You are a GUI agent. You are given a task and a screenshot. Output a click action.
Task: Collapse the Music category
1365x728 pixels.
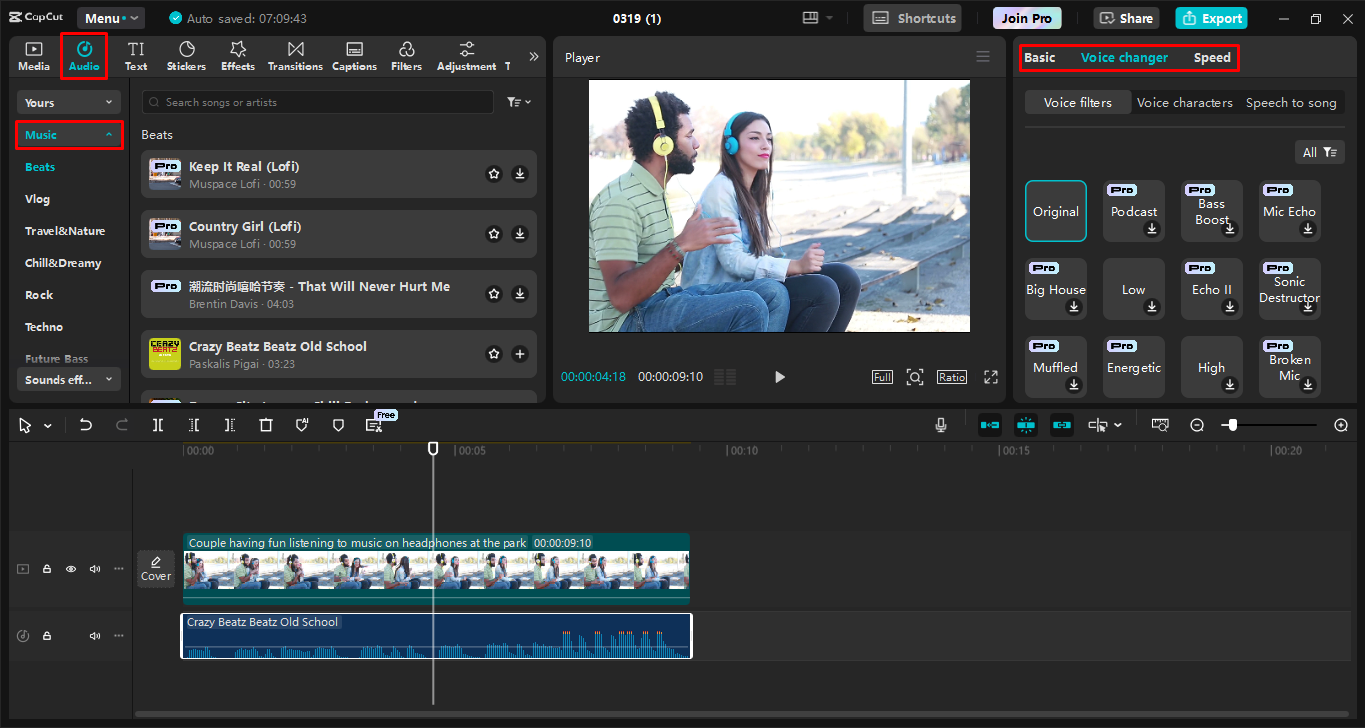108,134
